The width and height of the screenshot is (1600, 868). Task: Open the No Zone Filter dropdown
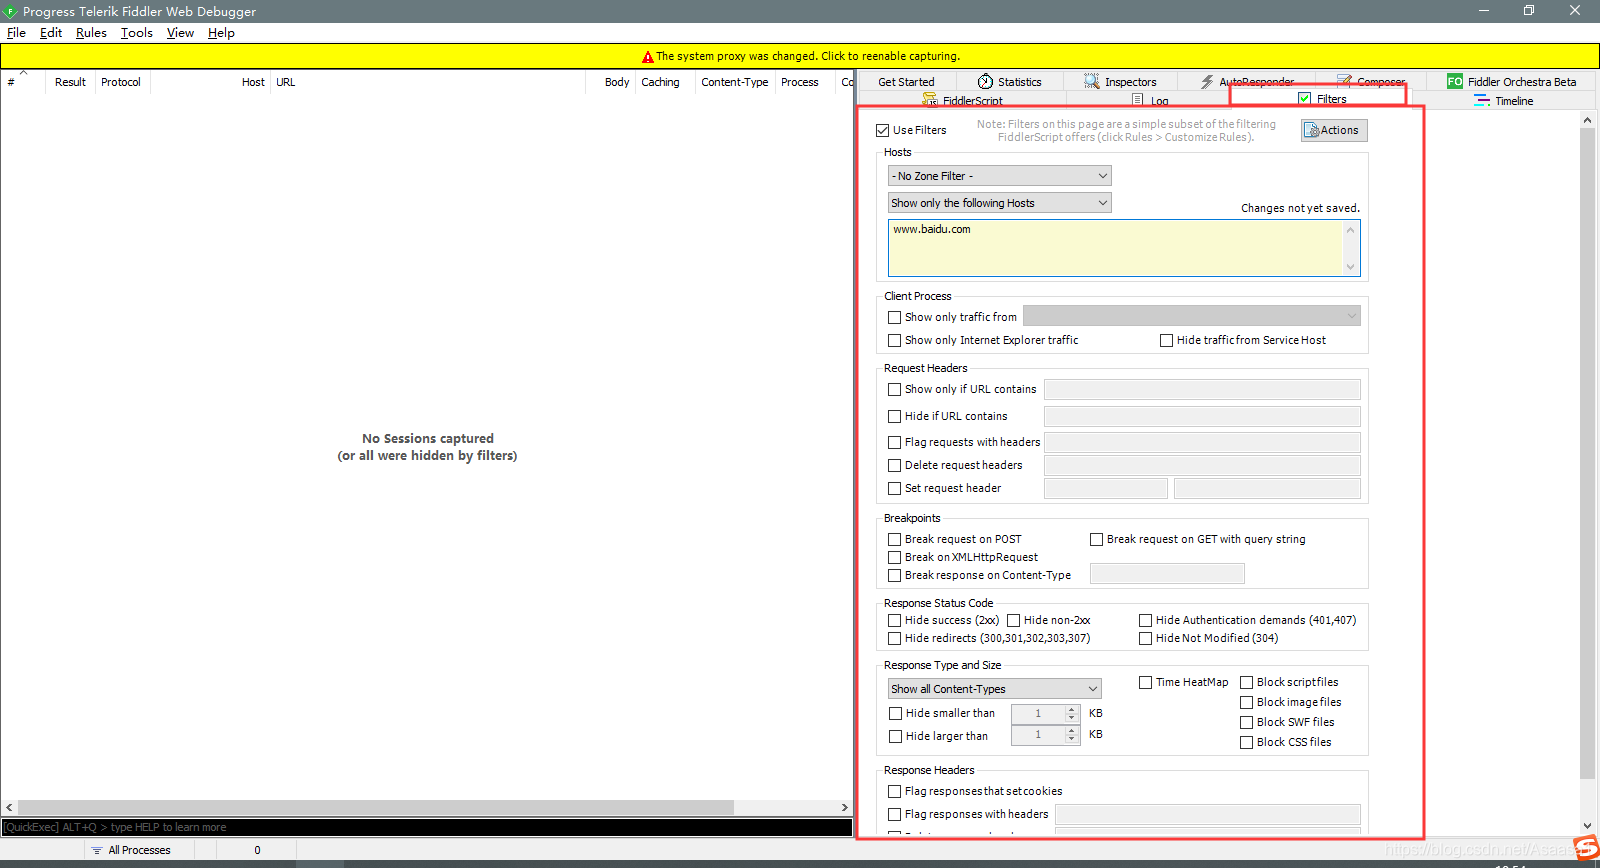[x=999, y=176]
